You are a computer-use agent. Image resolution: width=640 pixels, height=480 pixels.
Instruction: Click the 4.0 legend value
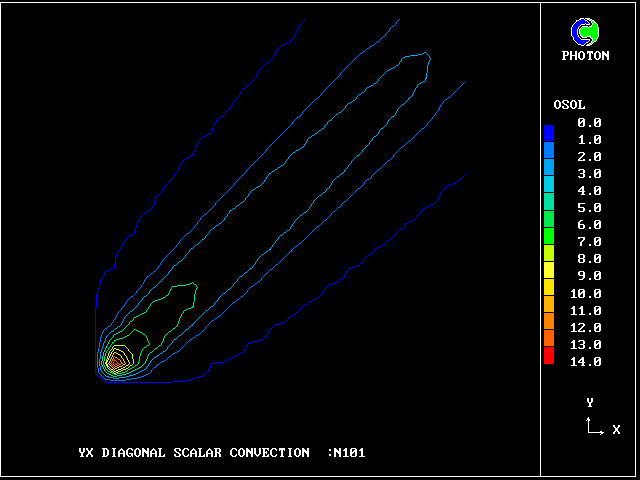click(589, 191)
